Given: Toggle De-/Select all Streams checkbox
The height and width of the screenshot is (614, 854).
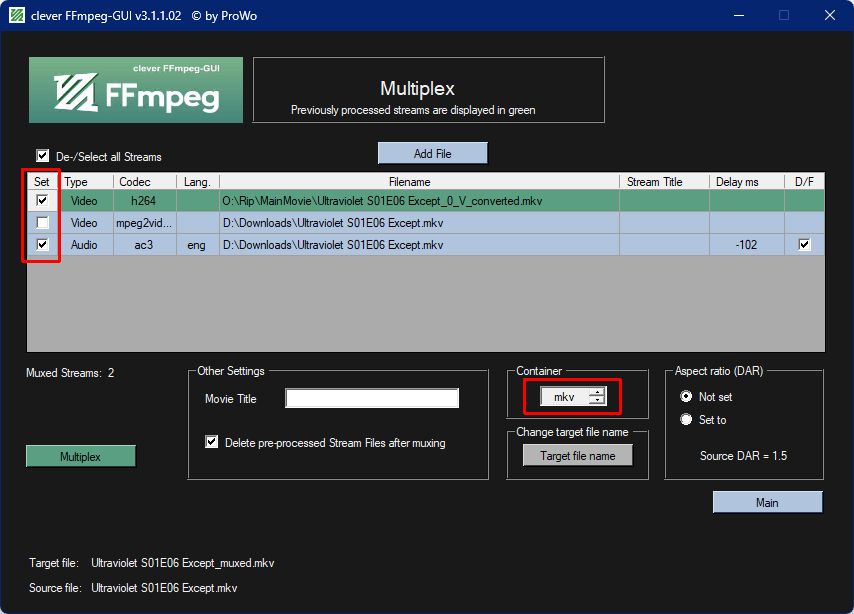Looking at the screenshot, I should 42,156.
